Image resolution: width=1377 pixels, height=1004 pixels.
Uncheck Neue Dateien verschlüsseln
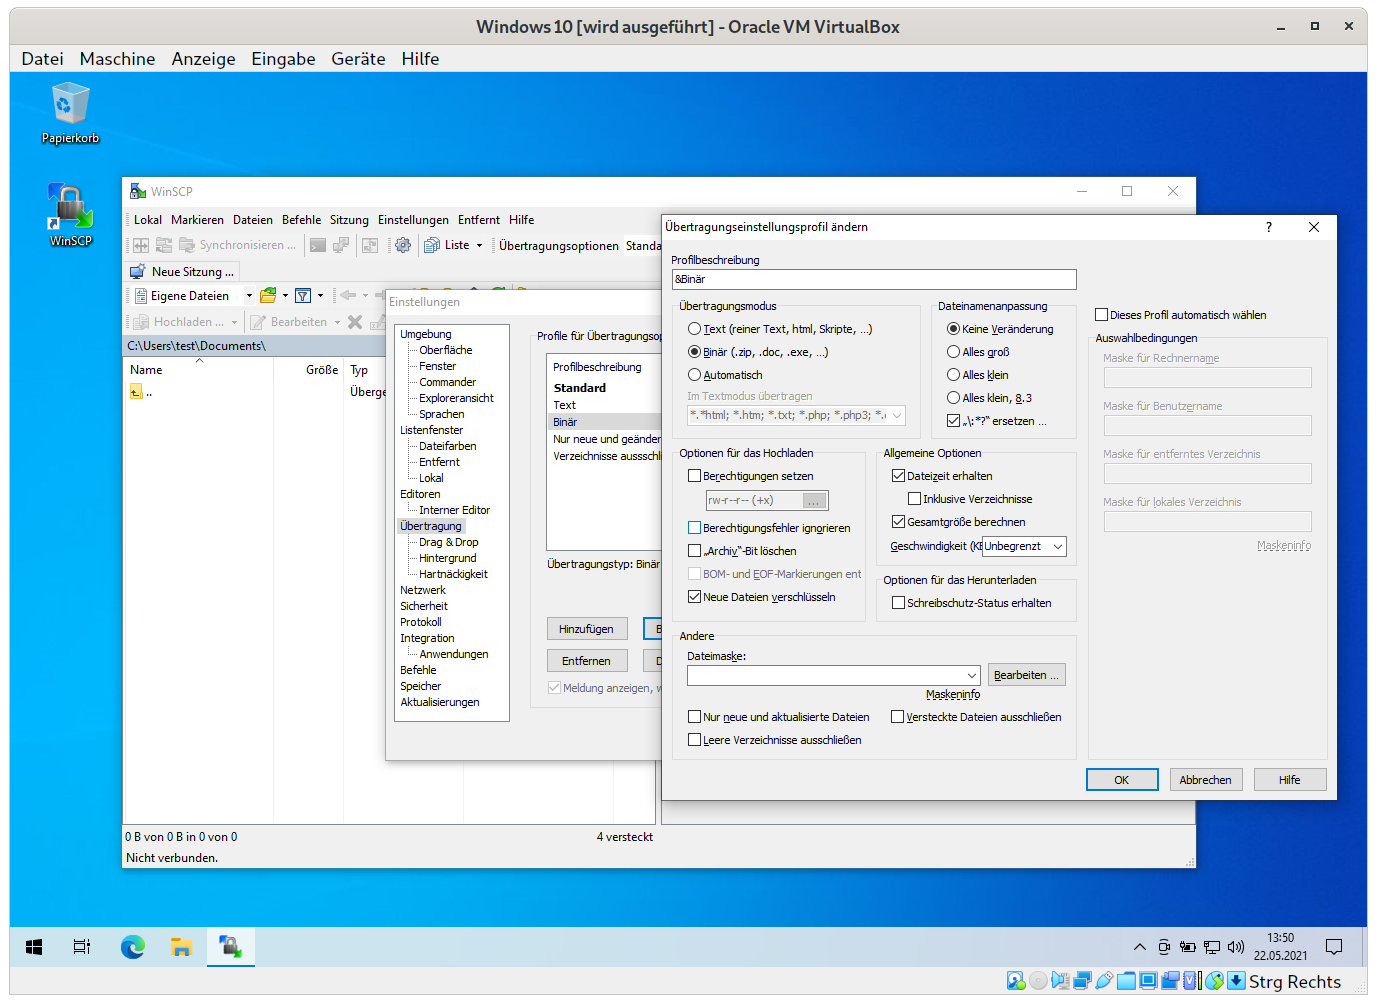695,597
